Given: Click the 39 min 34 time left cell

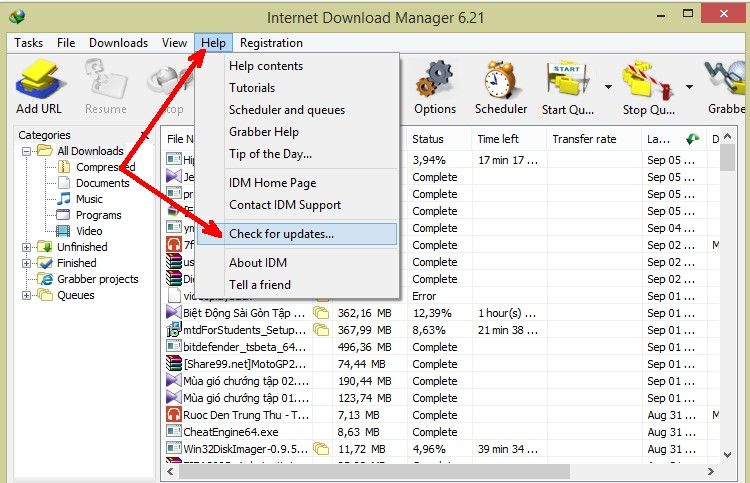Looking at the screenshot, I should (509, 449).
